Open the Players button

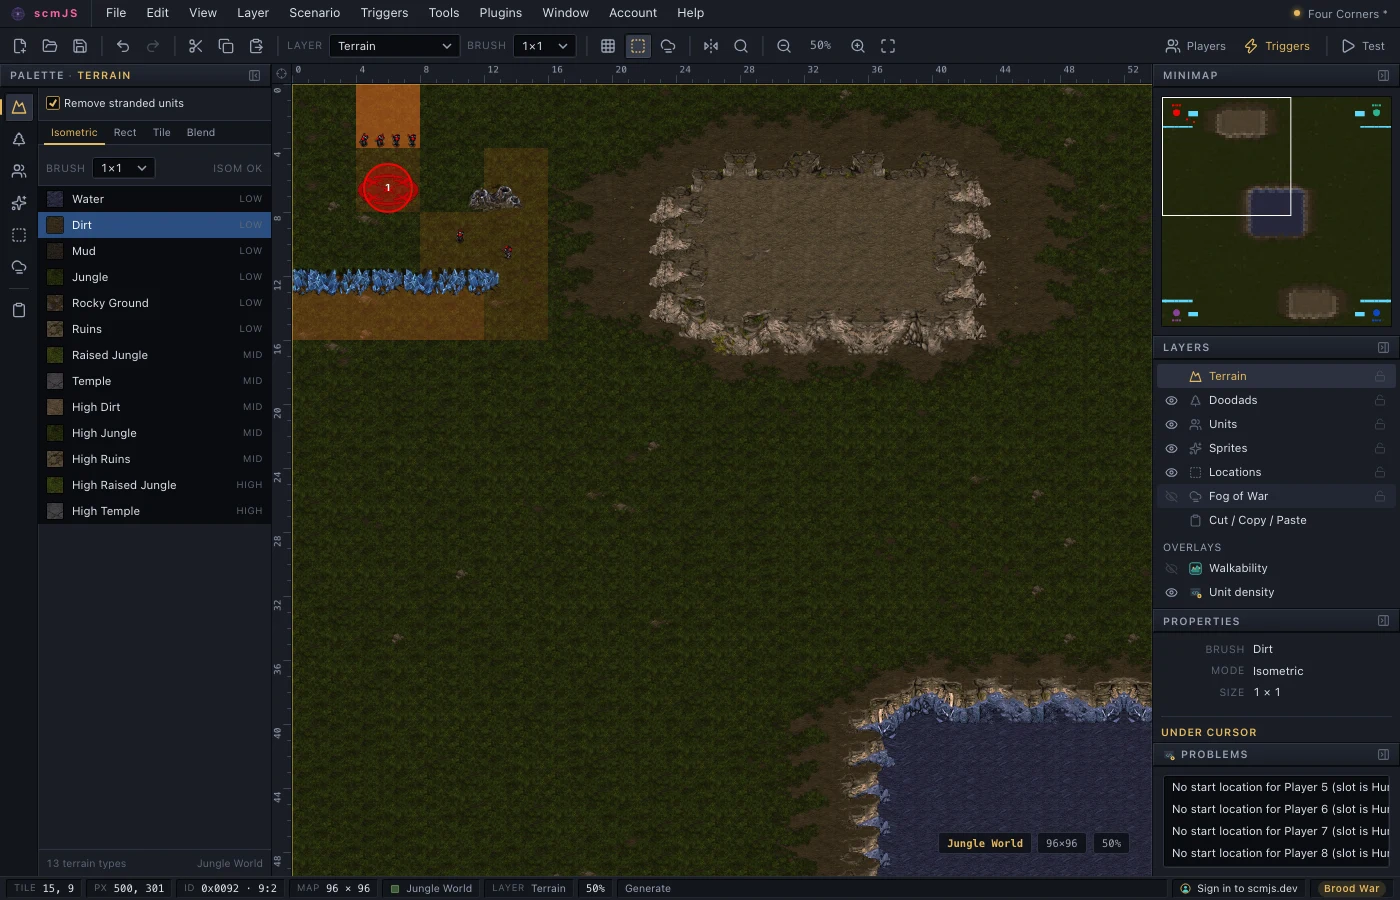pos(1195,46)
